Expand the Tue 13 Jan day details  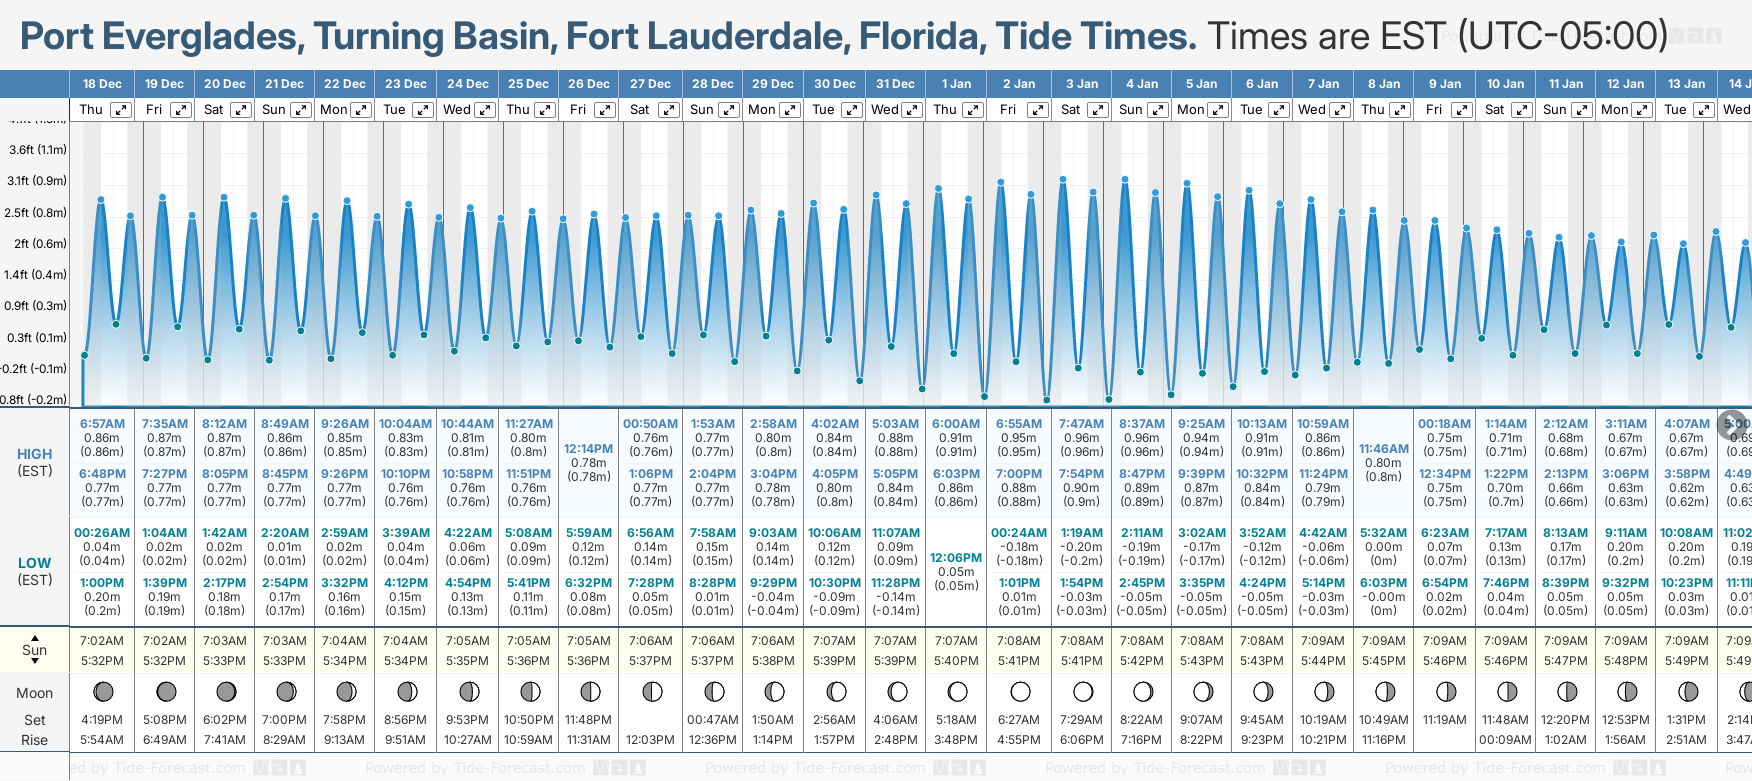click(1703, 110)
